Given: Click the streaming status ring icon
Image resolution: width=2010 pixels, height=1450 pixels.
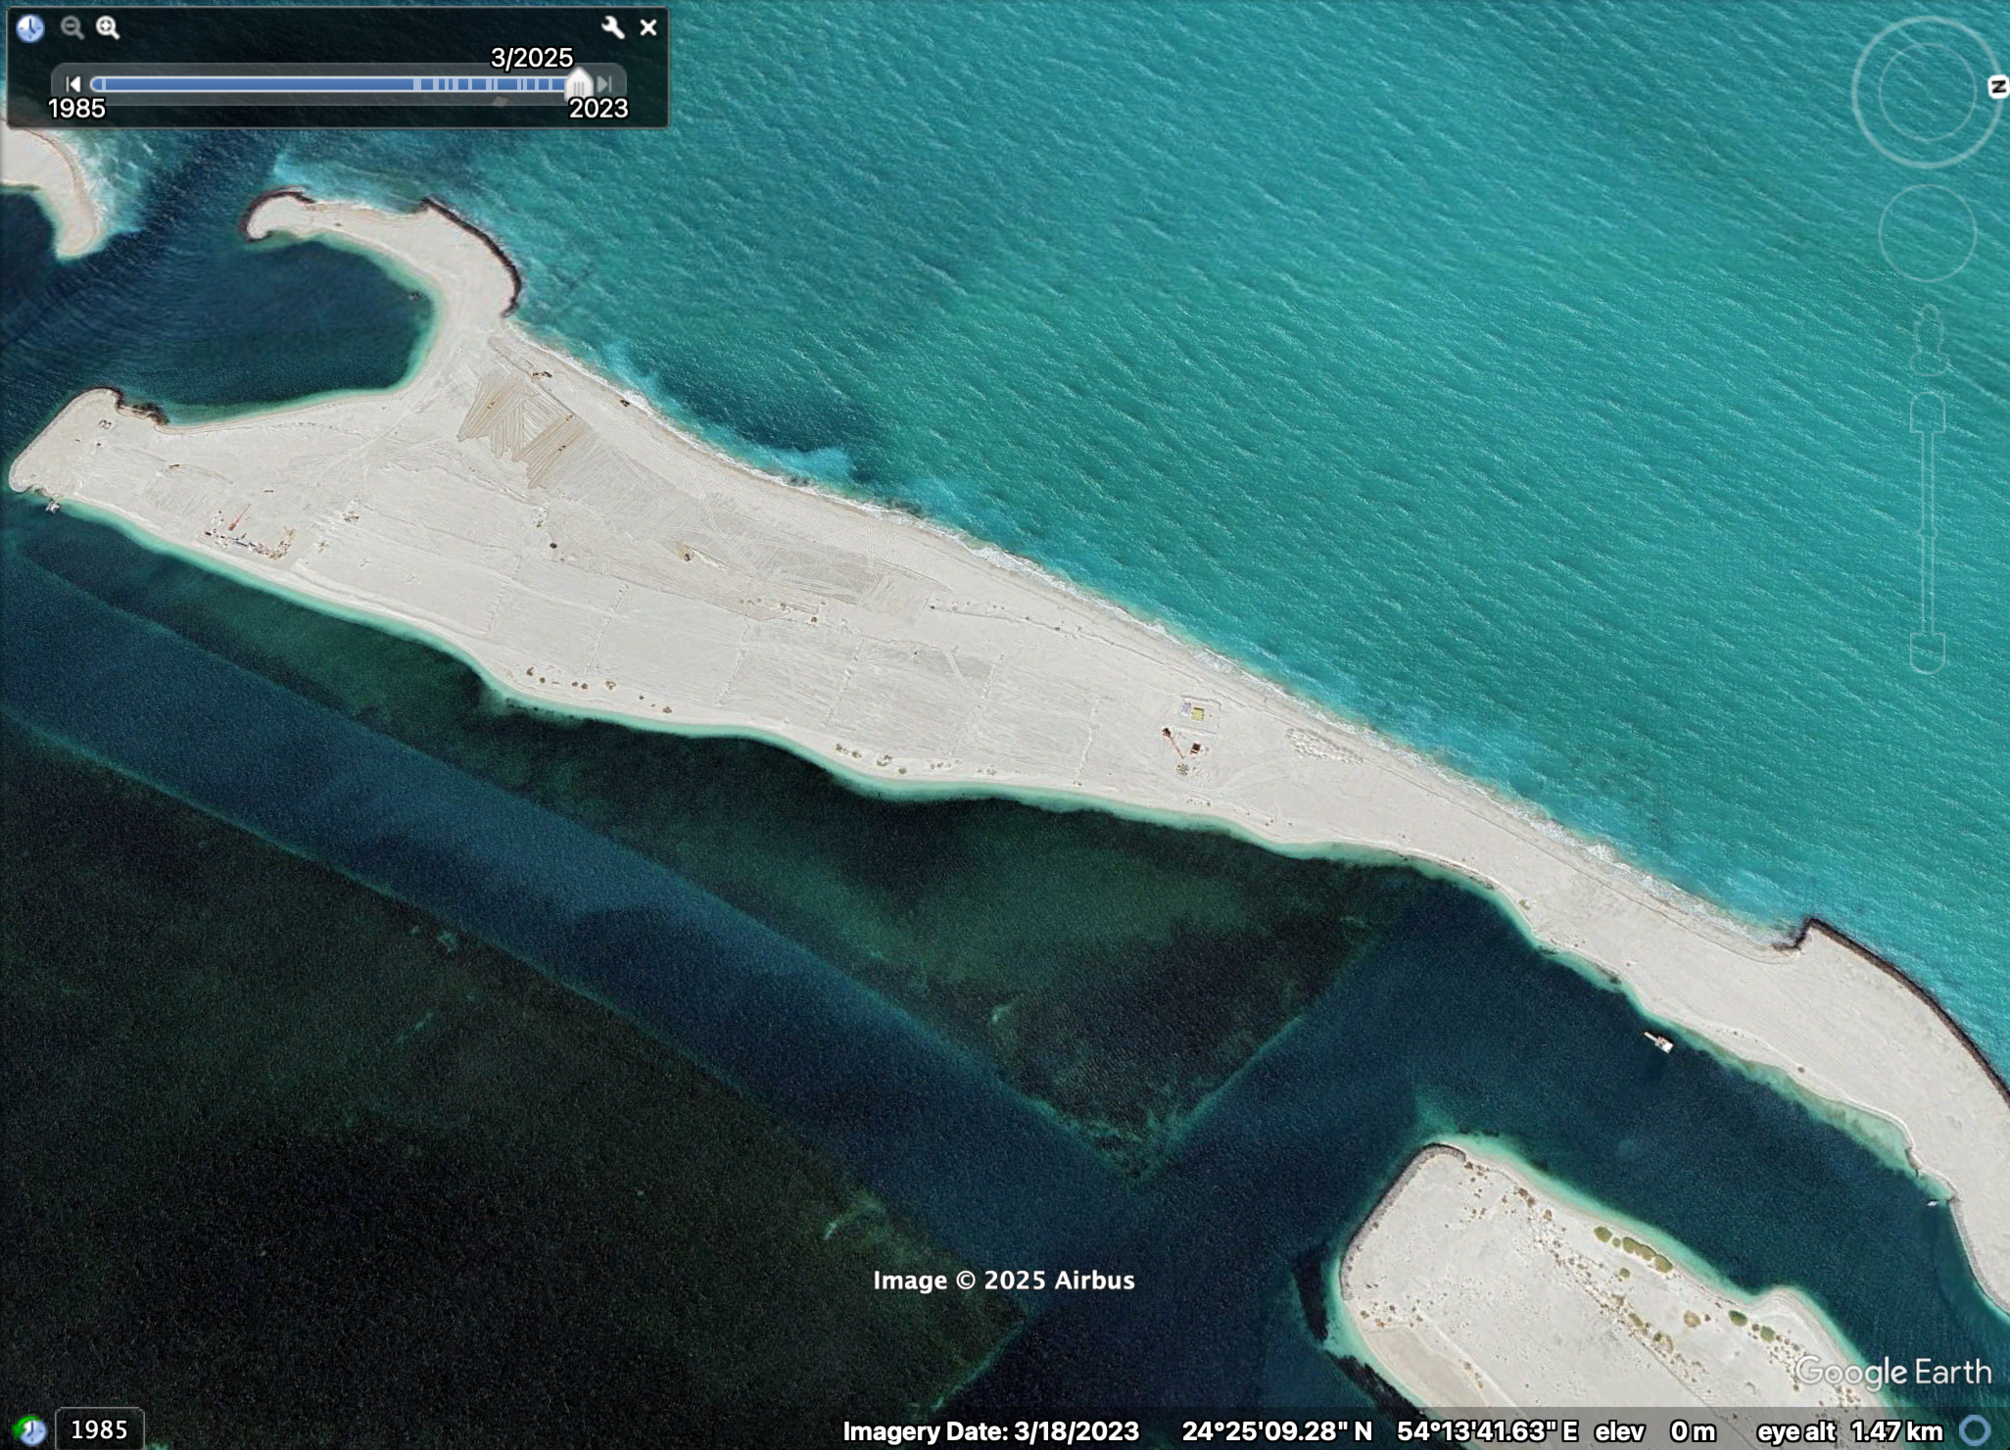Looking at the screenshot, I should (1974, 1430).
